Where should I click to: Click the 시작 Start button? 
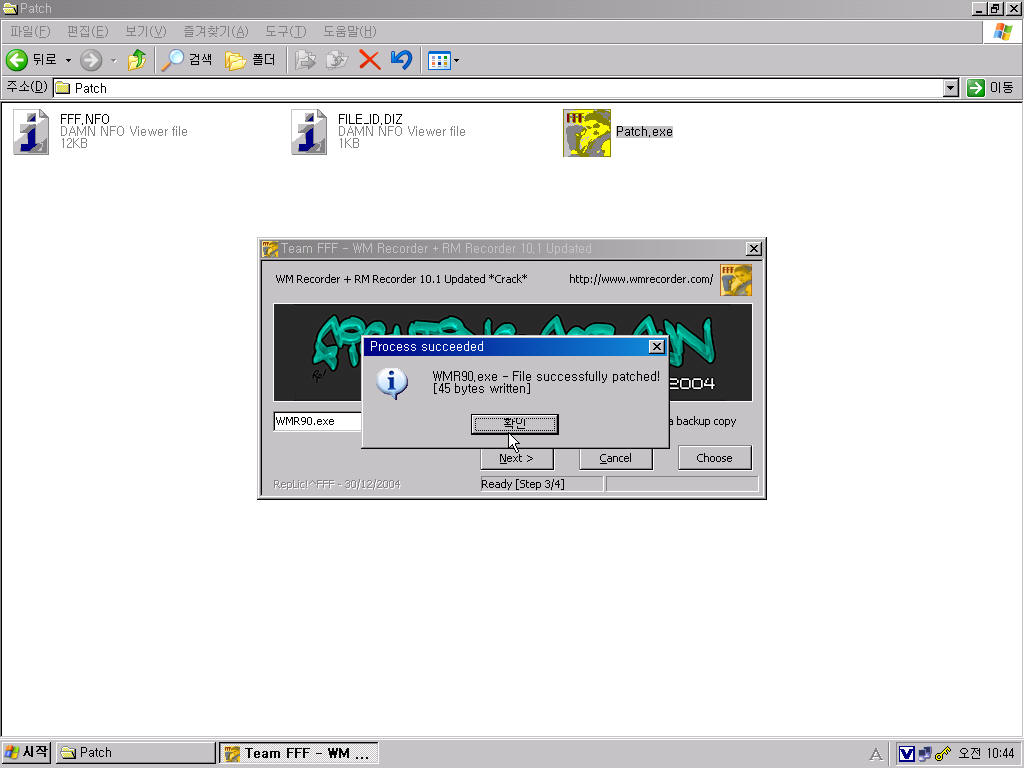pos(26,752)
